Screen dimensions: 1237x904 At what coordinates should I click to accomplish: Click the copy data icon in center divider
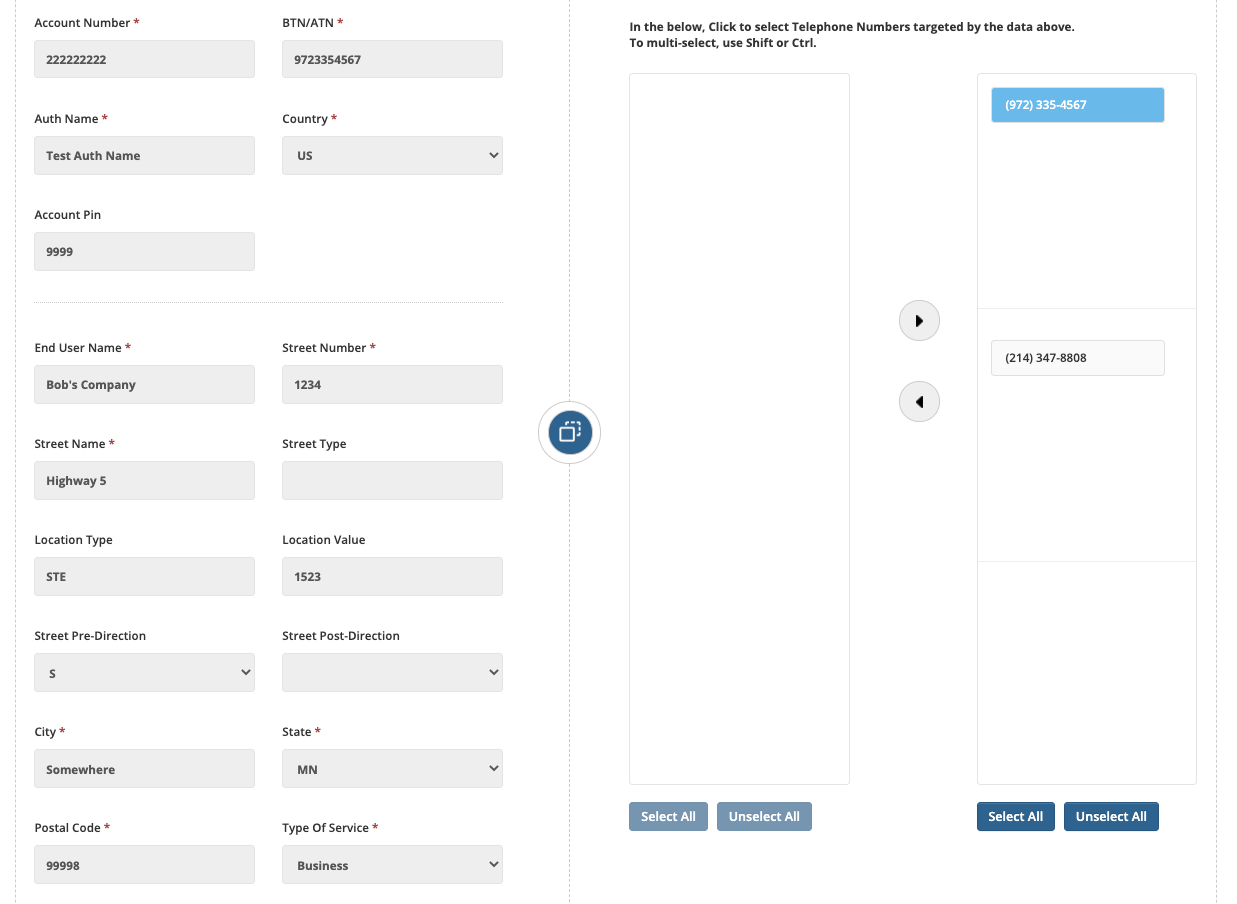coord(570,433)
